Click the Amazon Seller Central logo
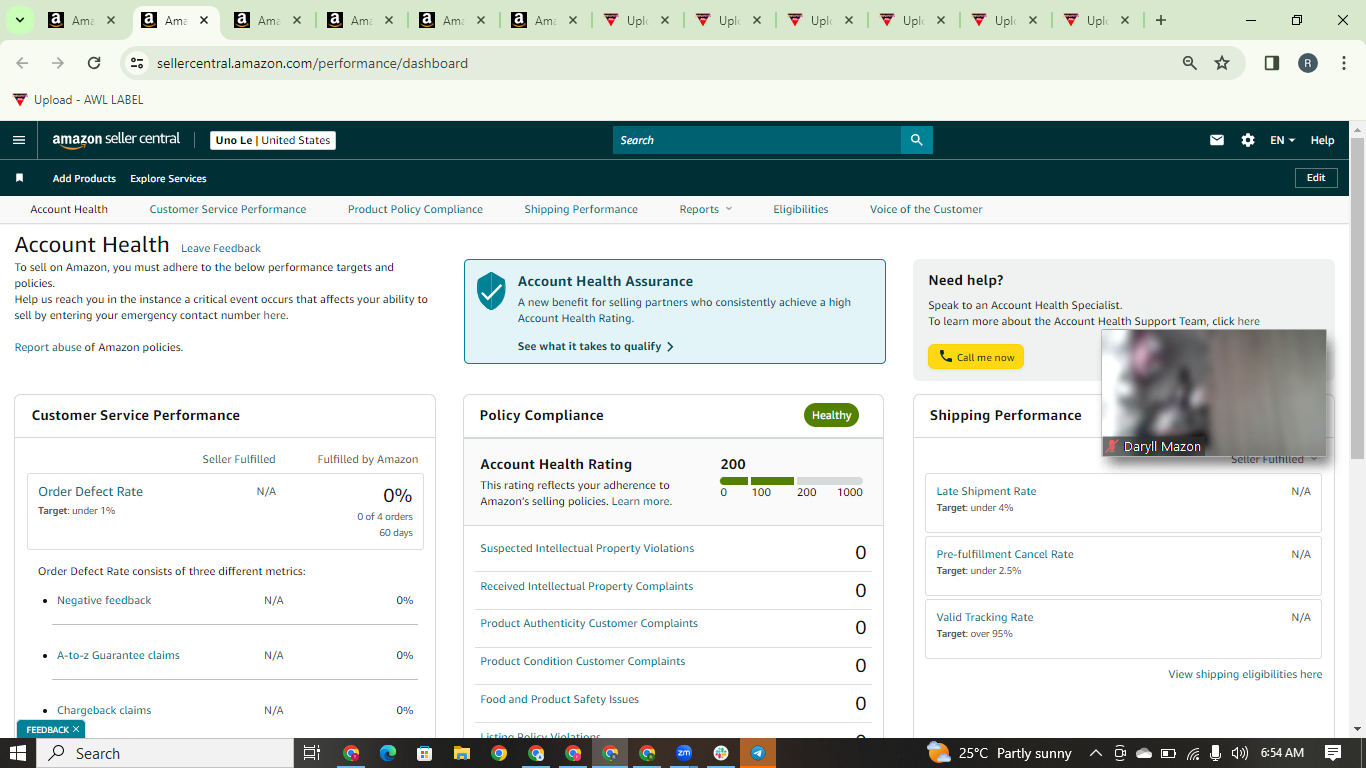This screenshot has height=768, width=1366. tap(117, 140)
